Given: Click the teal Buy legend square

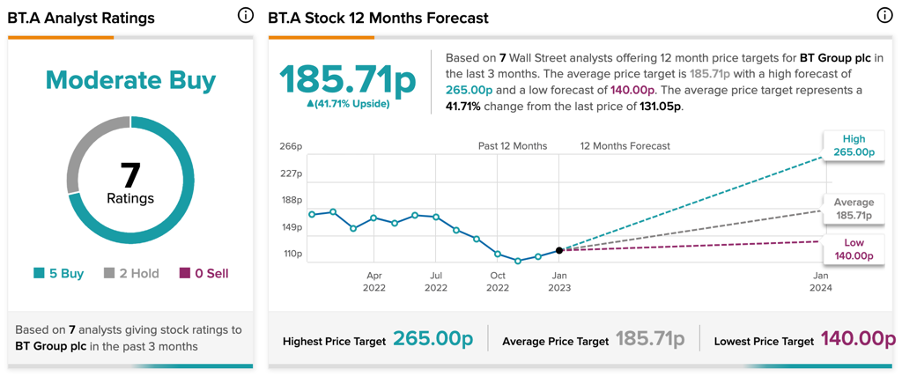Looking at the screenshot, I should [39, 274].
